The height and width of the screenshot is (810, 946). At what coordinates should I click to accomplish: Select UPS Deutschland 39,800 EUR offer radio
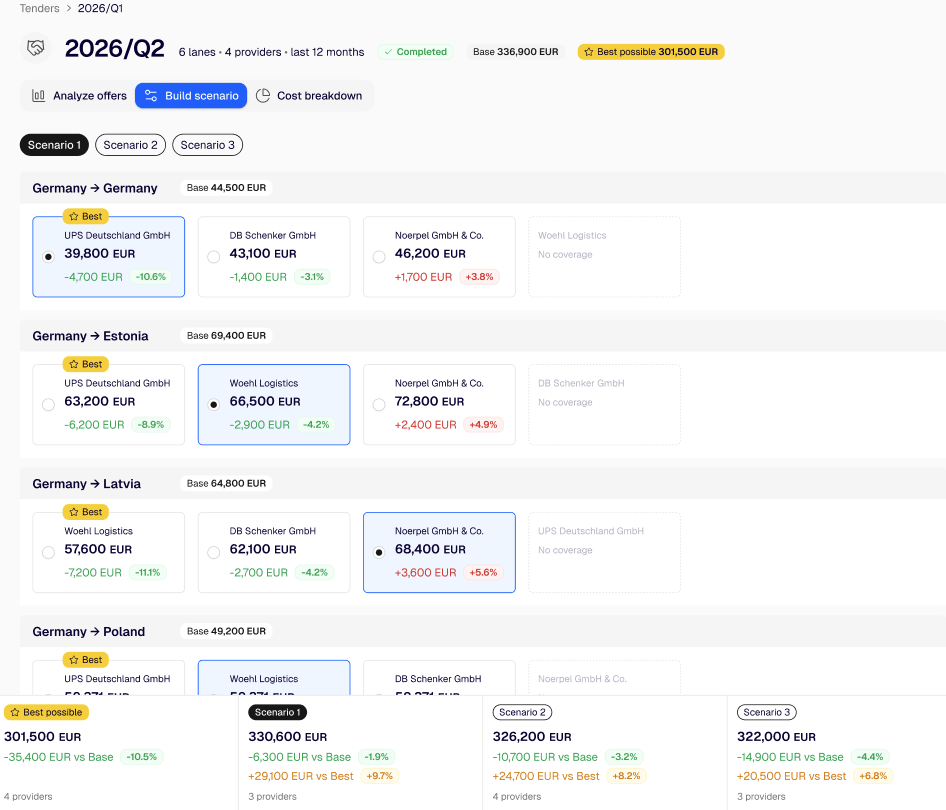click(49, 257)
